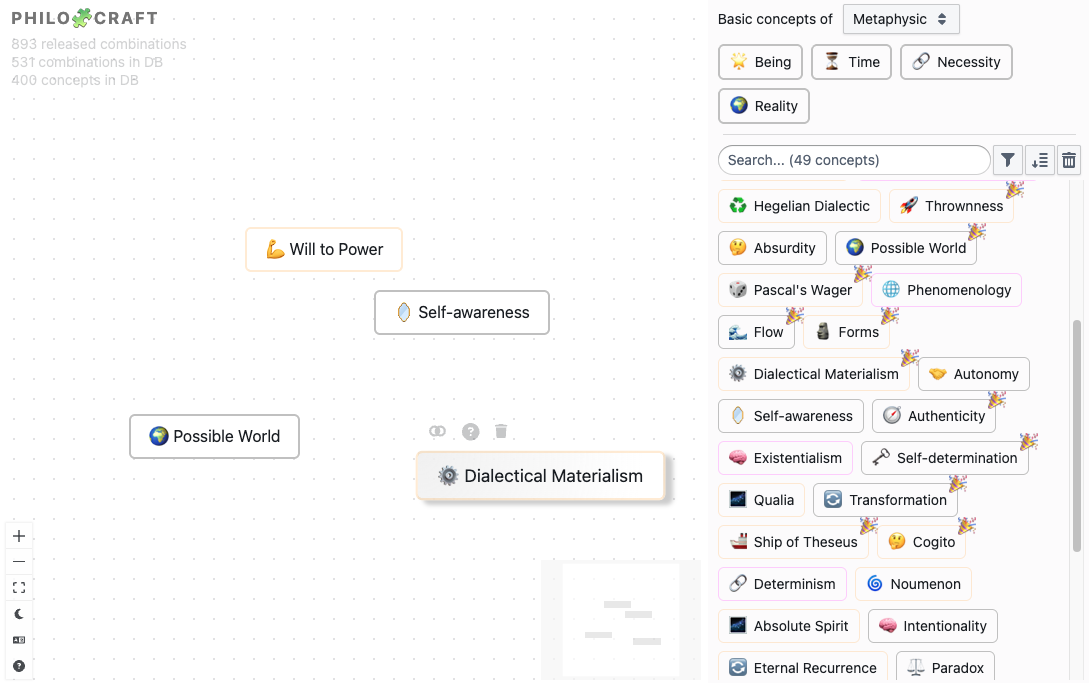
Task: Select Phenomenology in the concept list
Action: pos(947,290)
